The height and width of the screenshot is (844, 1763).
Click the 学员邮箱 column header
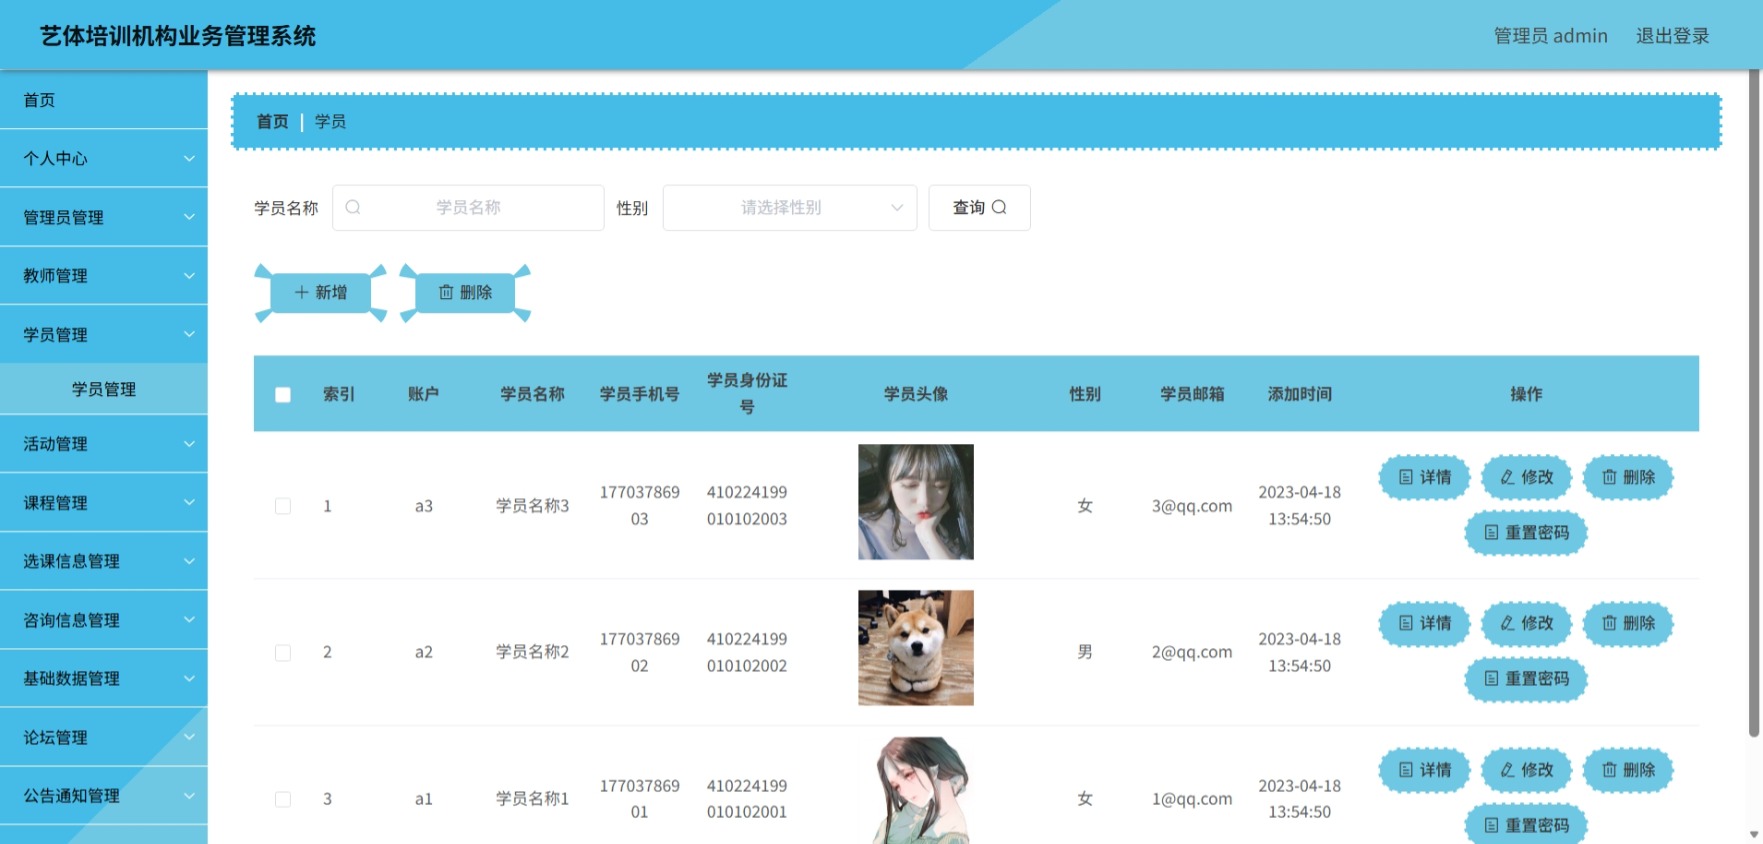pyautogui.click(x=1192, y=394)
